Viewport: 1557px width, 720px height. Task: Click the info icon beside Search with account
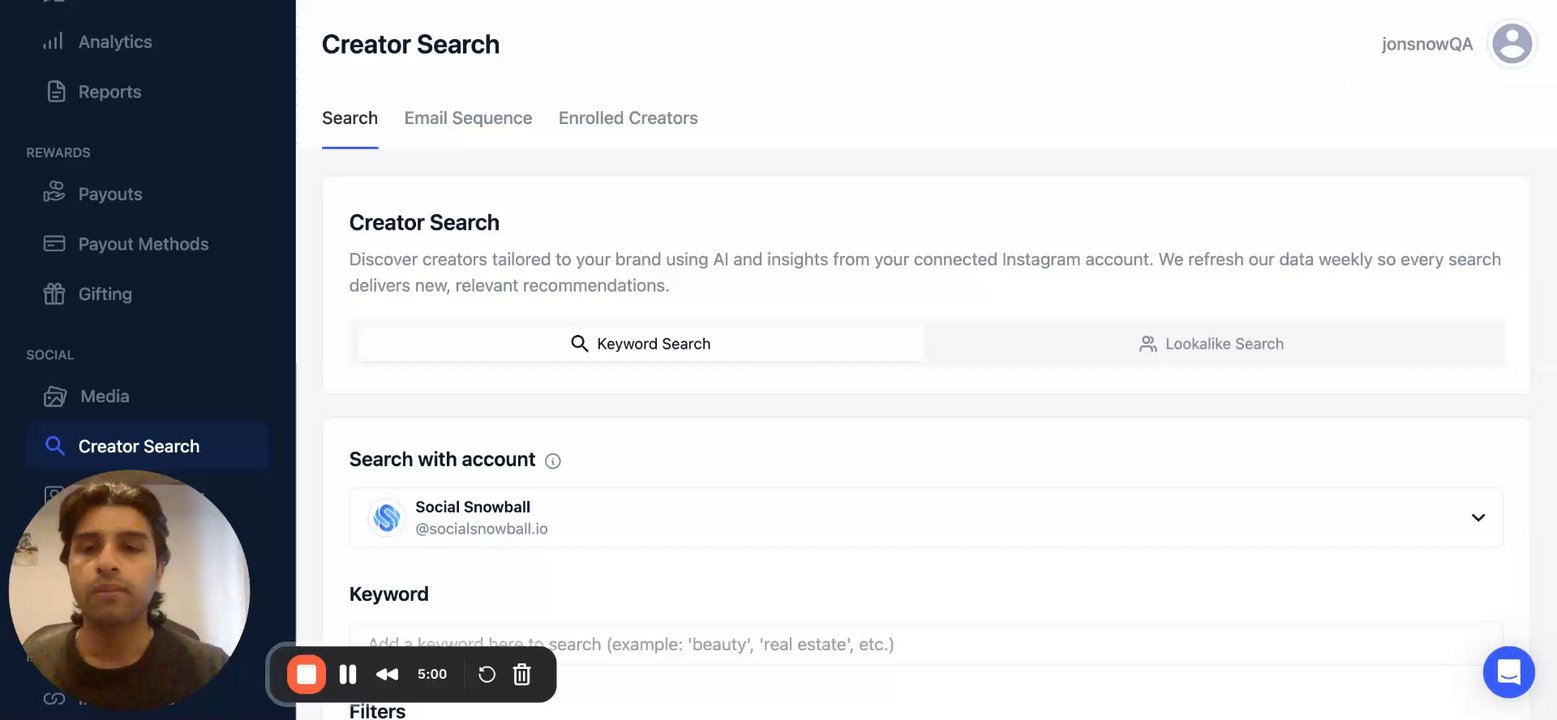point(553,461)
